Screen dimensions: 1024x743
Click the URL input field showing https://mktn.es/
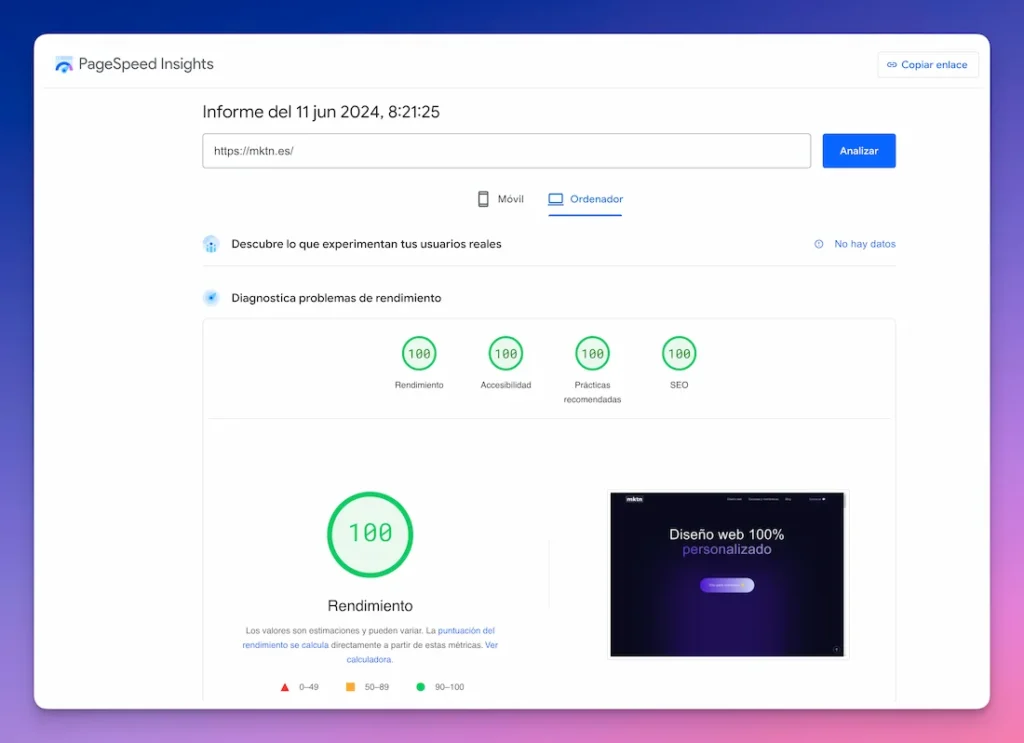coord(506,151)
